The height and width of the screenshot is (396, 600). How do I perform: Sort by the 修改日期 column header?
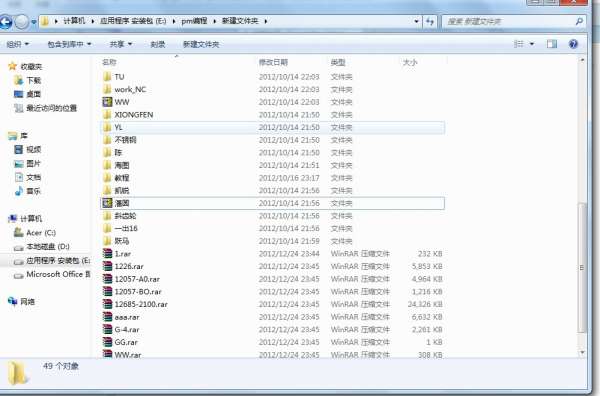coord(273,62)
